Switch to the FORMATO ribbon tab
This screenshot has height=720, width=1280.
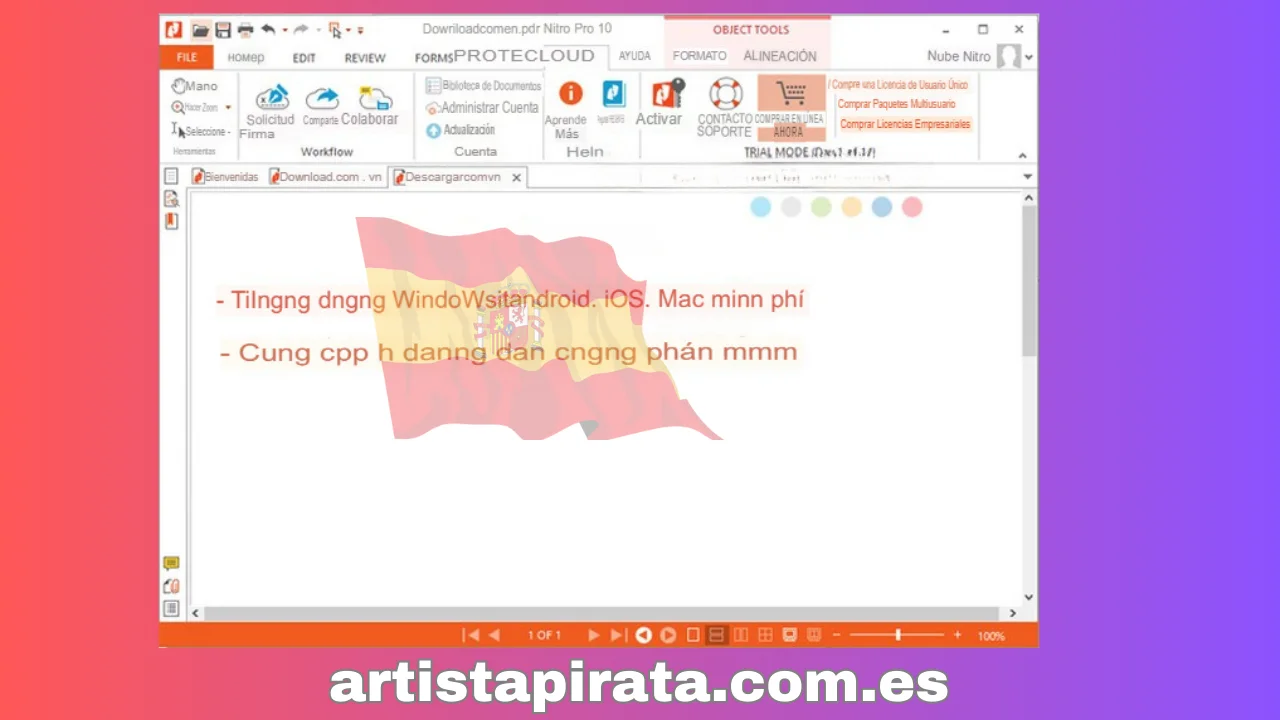tap(700, 56)
